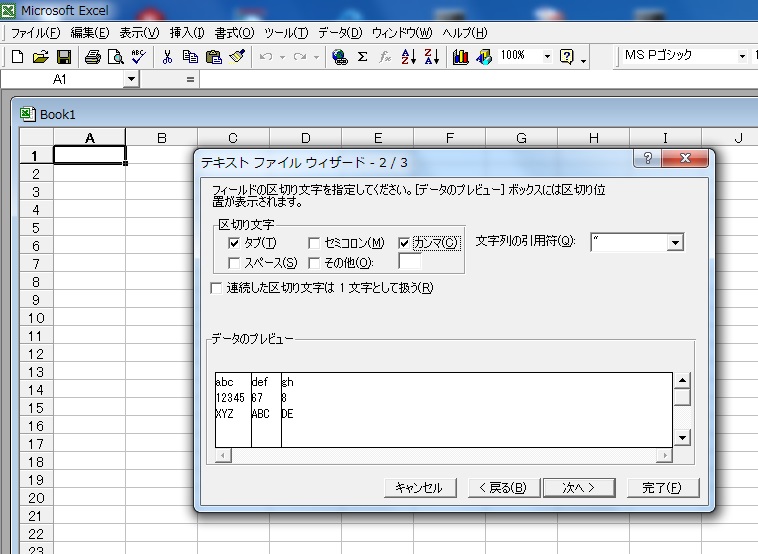Open the ウィンドウ menu
Screen dimensions: 758x554
coord(402,33)
